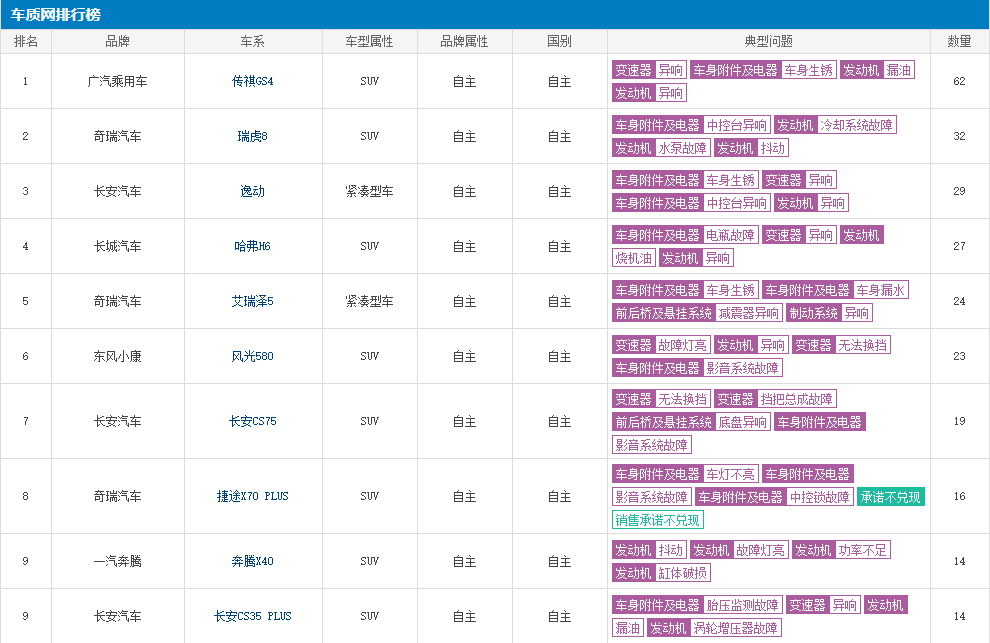990x643 pixels.
Task: Click the 长城汽车 brand cell
Action: pos(117,246)
